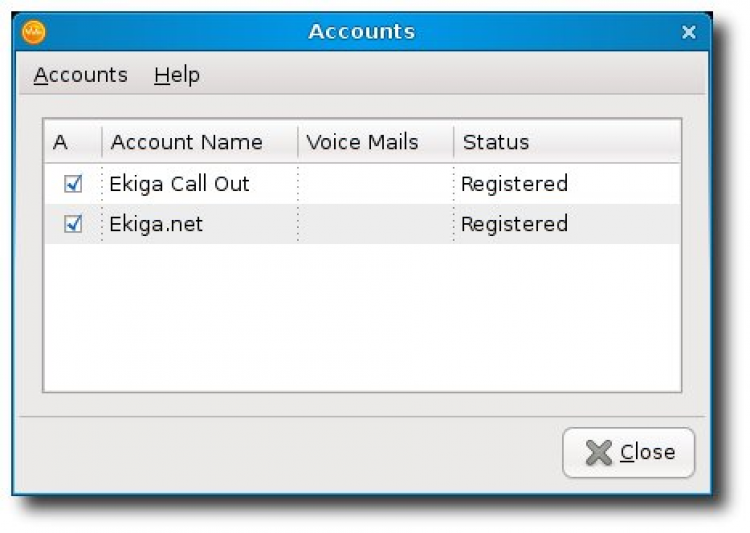Open the Help menu
This screenshot has height=533, width=750.
176,75
